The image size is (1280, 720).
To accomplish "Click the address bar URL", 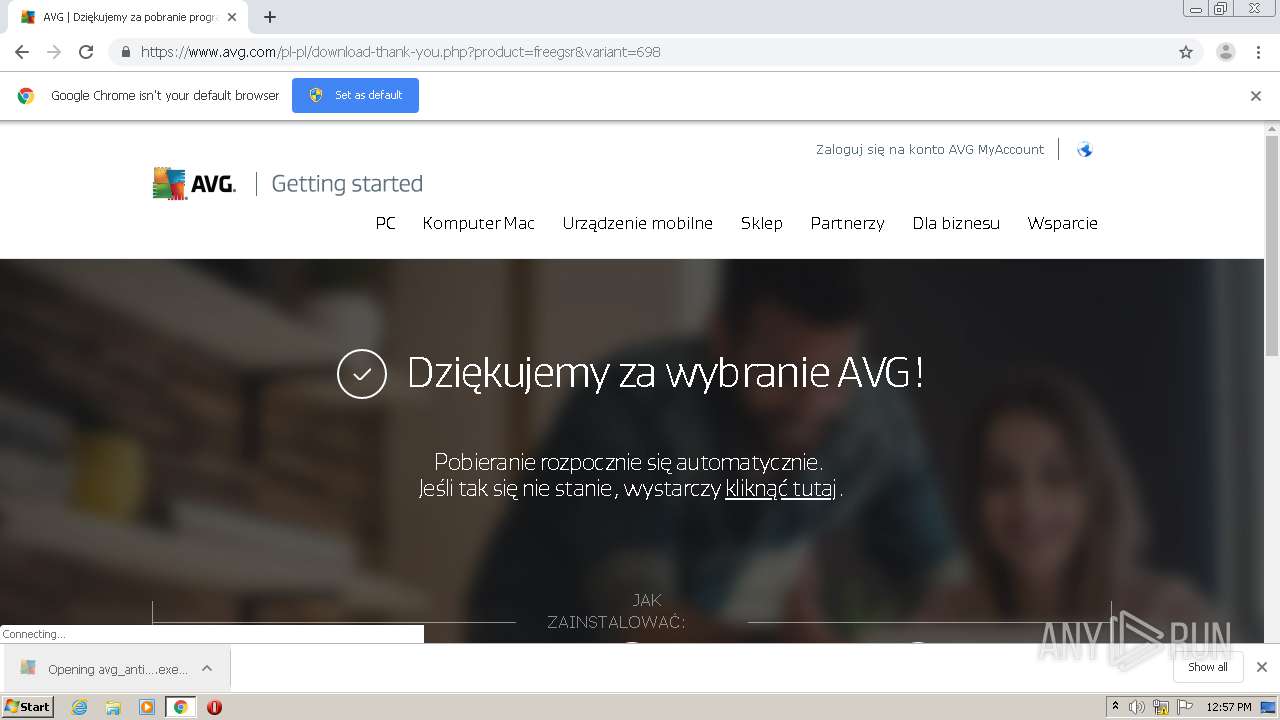I will (400, 52).
